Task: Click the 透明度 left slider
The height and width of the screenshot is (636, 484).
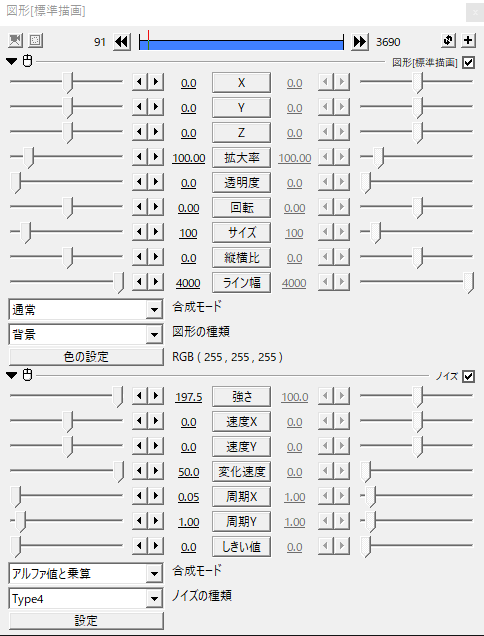Action: click(x=66, y=181)
